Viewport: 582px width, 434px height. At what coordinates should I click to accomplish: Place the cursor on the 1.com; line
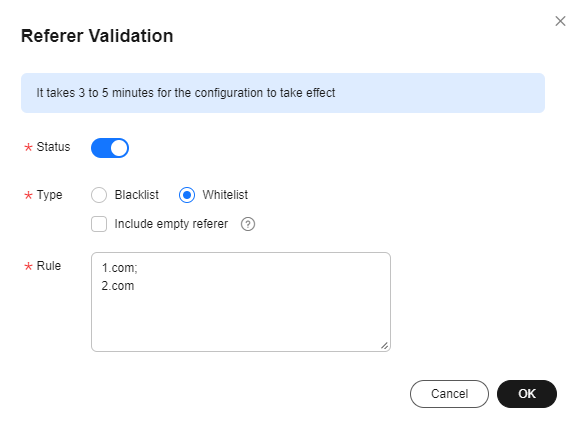[120, 268]
